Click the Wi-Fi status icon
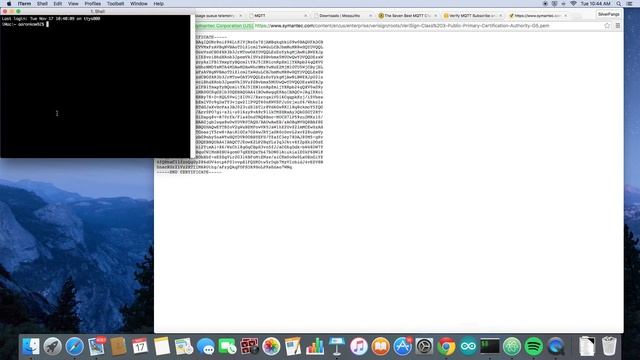The height and width of the screenshot is (360, 640). click(573, 4)
